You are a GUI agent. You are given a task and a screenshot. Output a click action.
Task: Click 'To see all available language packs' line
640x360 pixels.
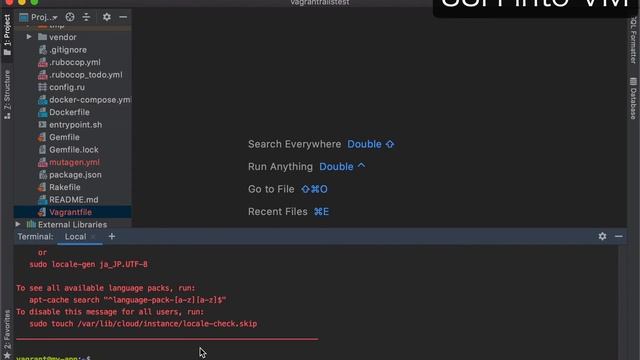[x=106, y=288]
